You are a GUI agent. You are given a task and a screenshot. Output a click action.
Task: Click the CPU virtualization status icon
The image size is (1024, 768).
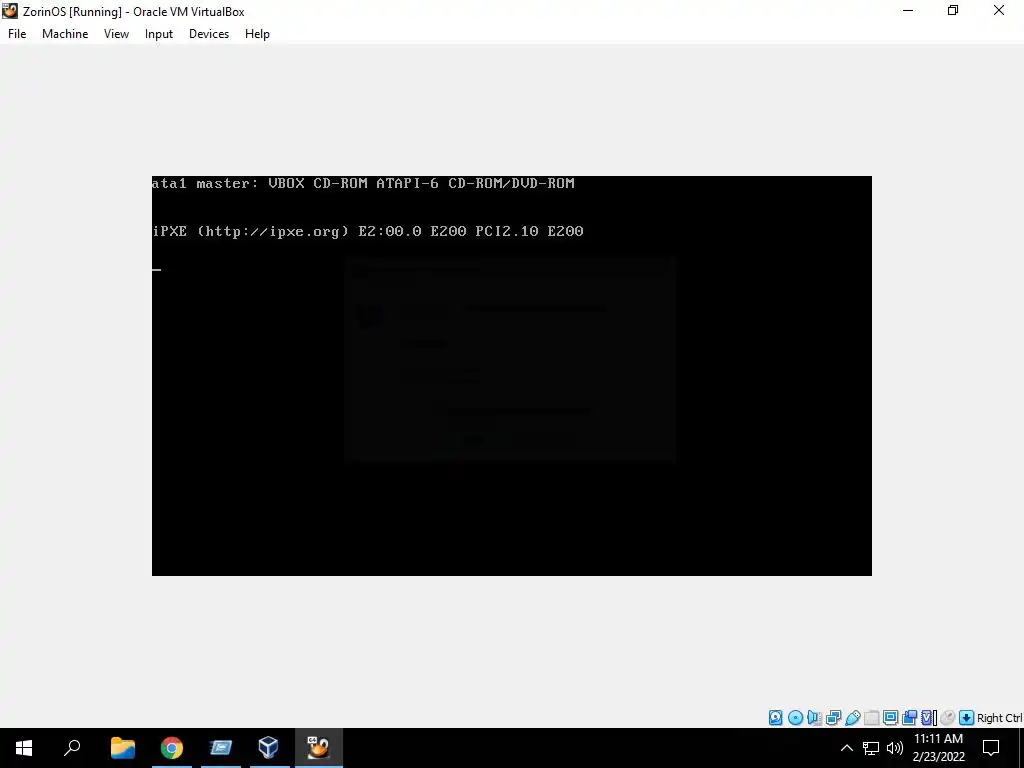pos(929,718)
